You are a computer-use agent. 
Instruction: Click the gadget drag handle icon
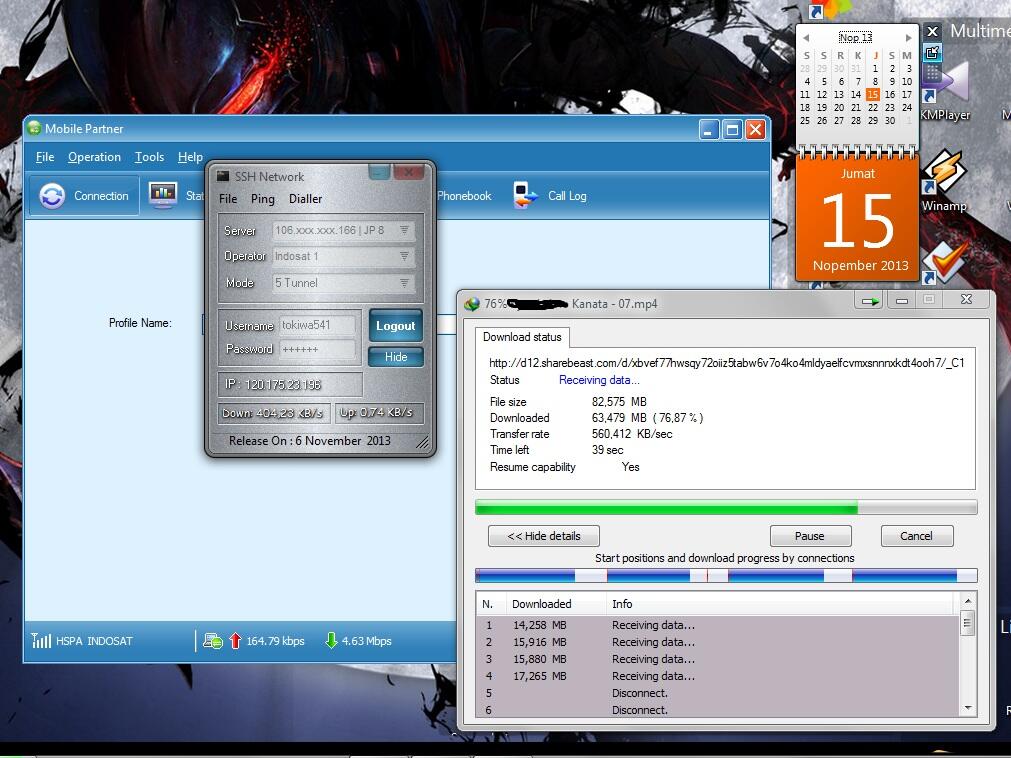[x=932, y=73]
